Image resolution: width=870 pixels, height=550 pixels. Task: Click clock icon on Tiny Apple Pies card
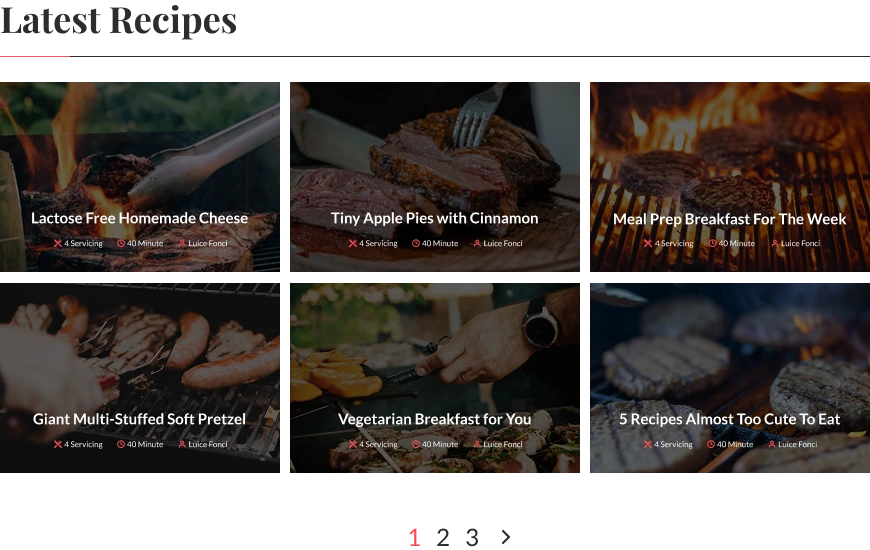click(416, 243)
